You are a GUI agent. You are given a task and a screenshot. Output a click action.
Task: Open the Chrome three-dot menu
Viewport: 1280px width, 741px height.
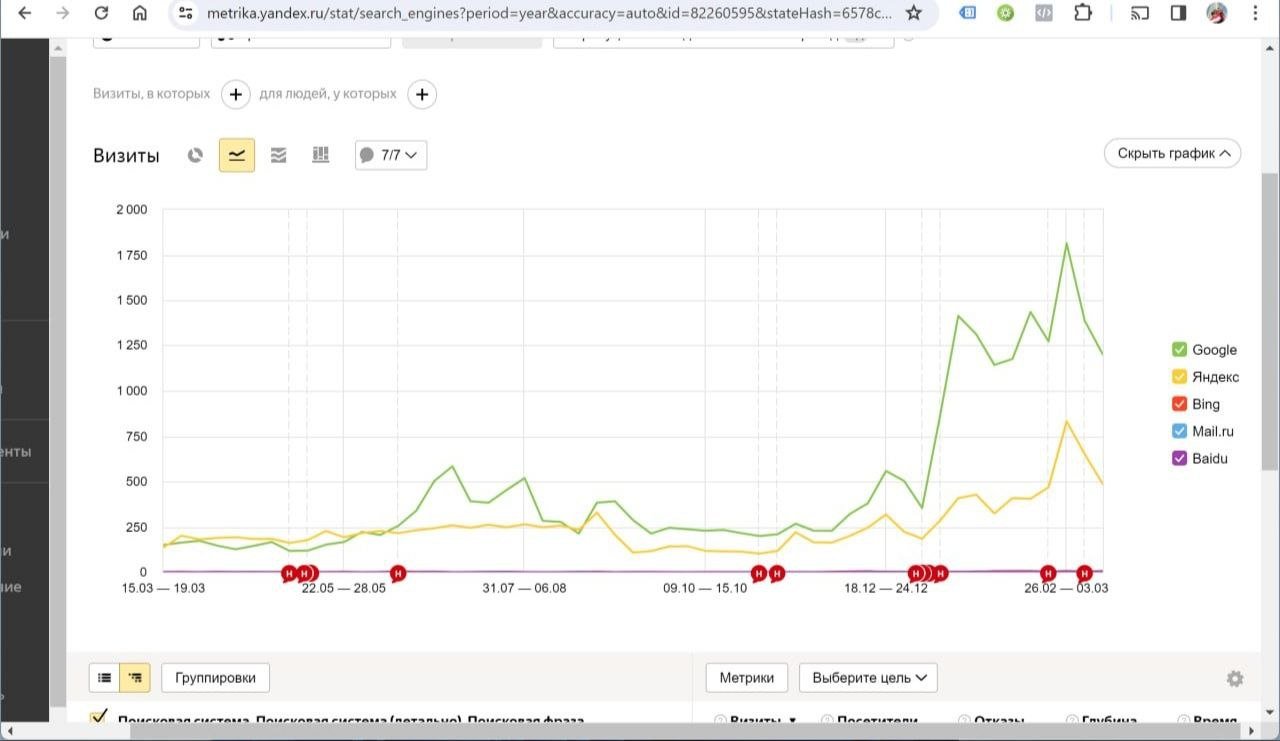pyautogui.click(x=1256, y=14)
